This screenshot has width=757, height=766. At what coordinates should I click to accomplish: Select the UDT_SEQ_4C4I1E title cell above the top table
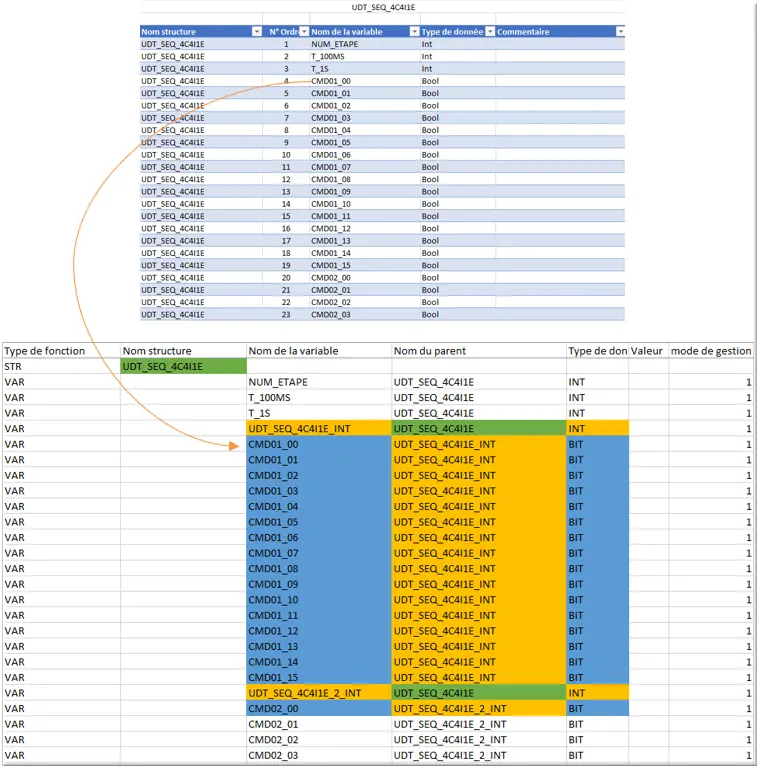coord(383,7)
